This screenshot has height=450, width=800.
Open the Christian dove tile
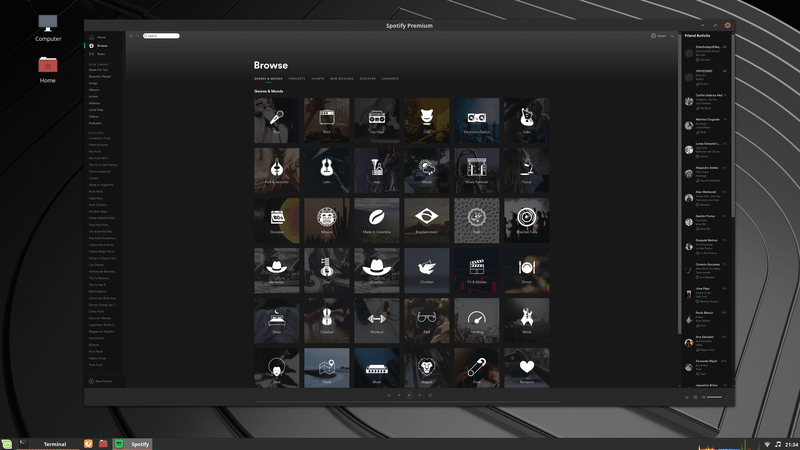click(427, 270)
